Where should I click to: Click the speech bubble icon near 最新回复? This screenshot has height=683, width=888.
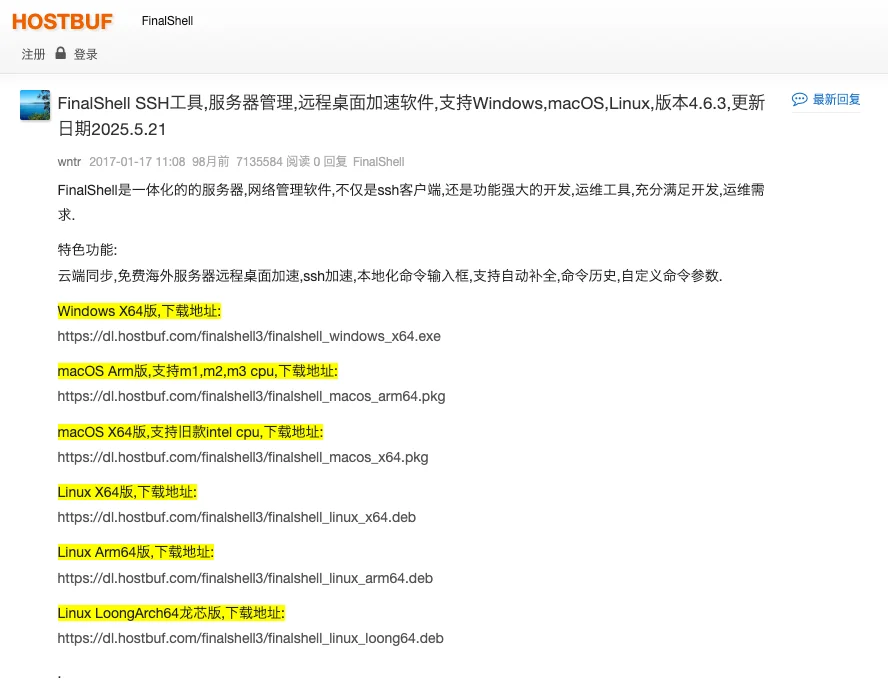799,100
